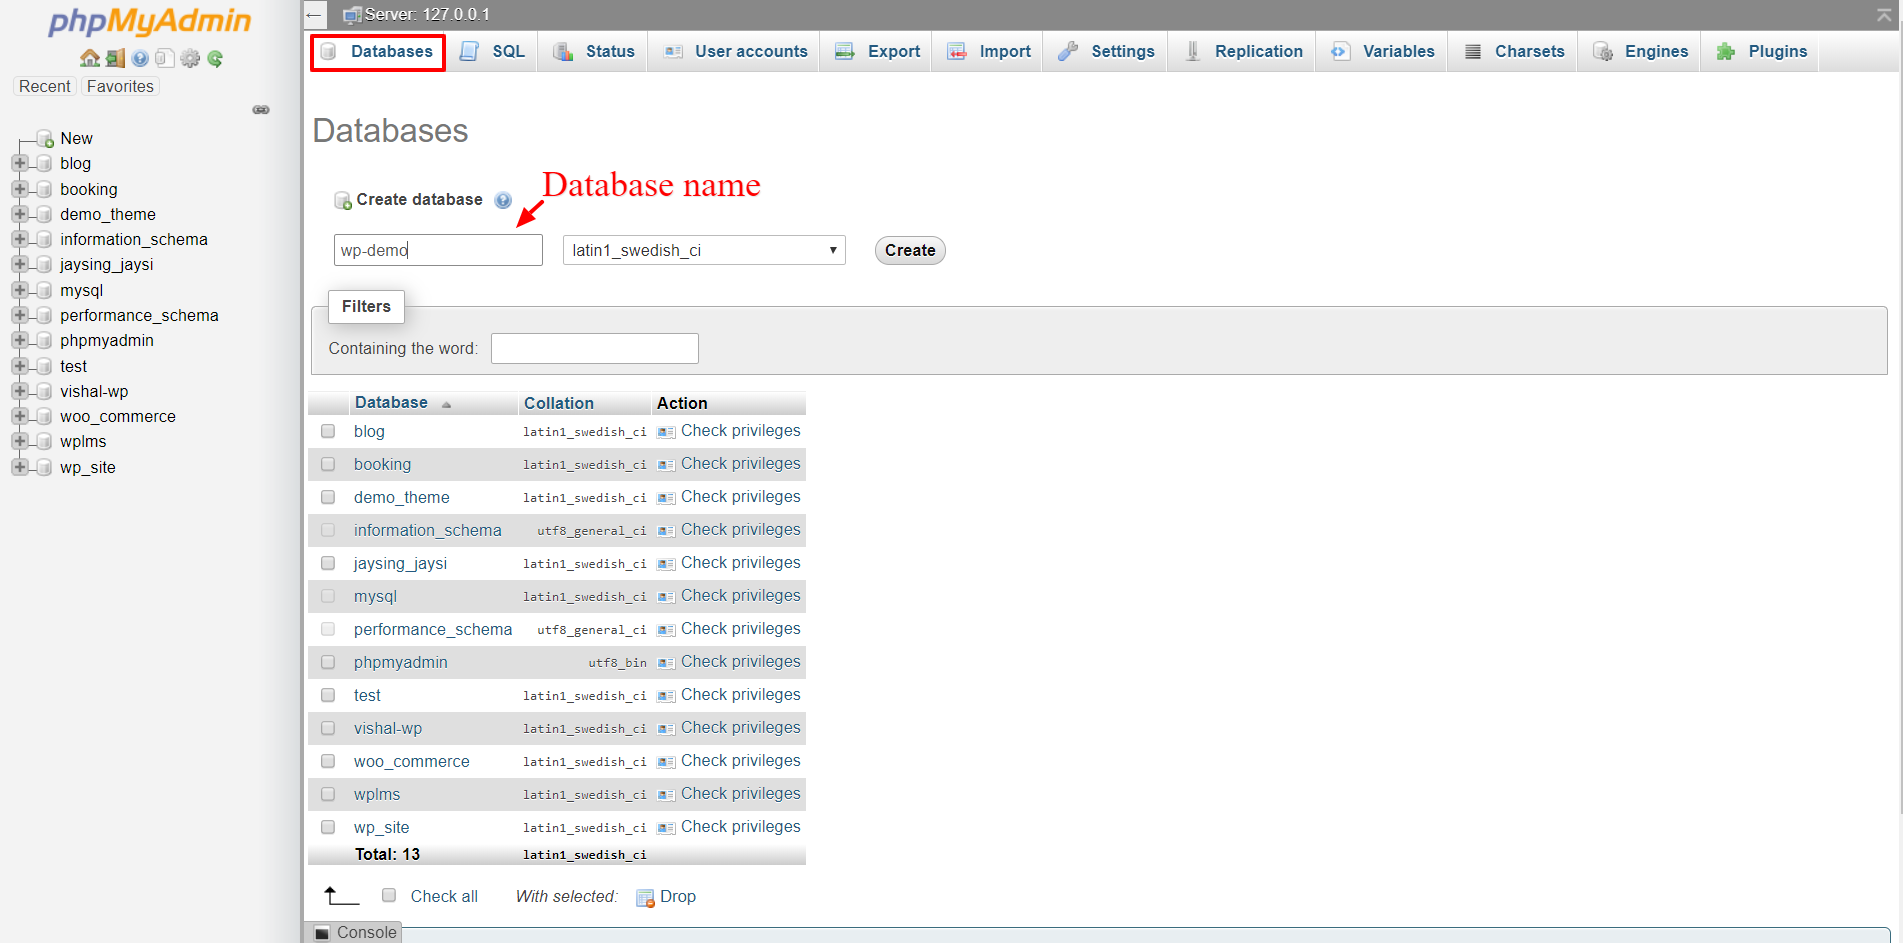This screenshot has width=1903, height=943.
Task: Click the Drop icon next to With selected
Action: (645, 897)
